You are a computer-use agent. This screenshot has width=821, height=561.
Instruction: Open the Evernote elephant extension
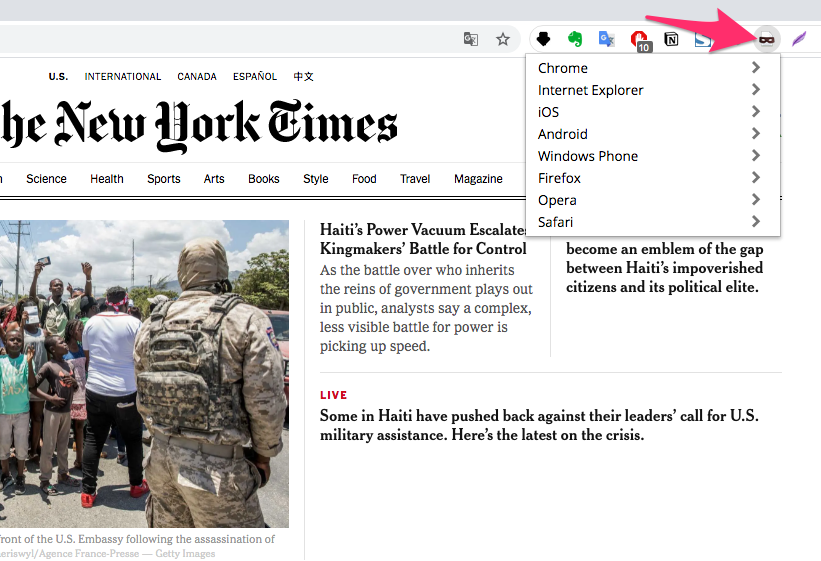(x=575, y=39)
